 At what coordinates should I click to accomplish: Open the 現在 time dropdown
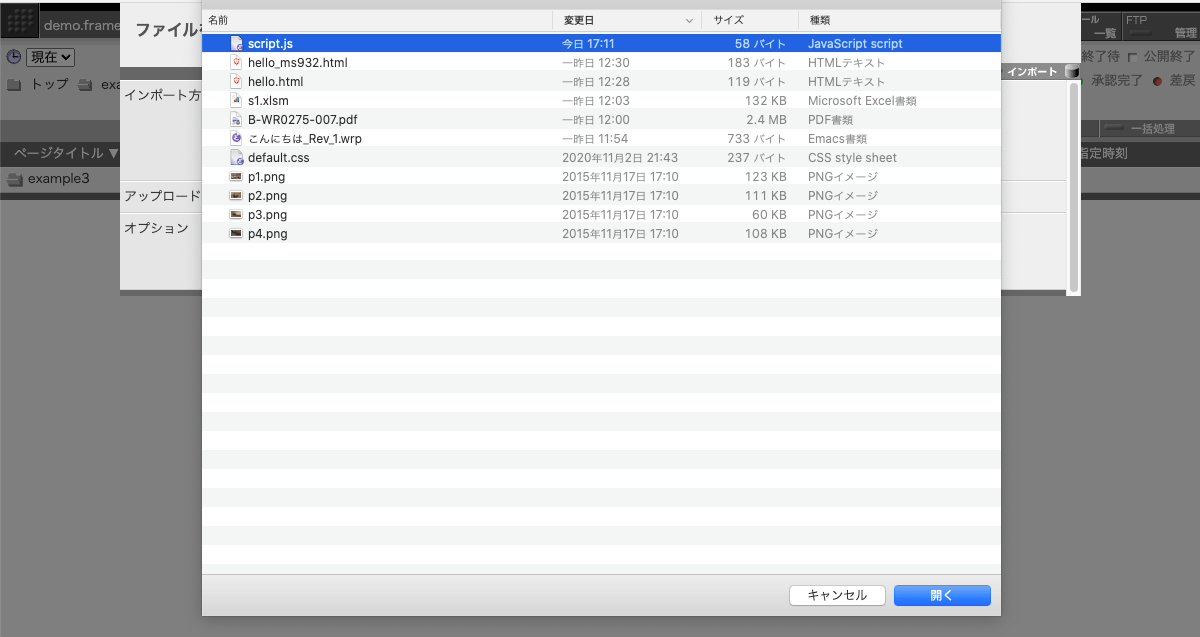point(50,58)
